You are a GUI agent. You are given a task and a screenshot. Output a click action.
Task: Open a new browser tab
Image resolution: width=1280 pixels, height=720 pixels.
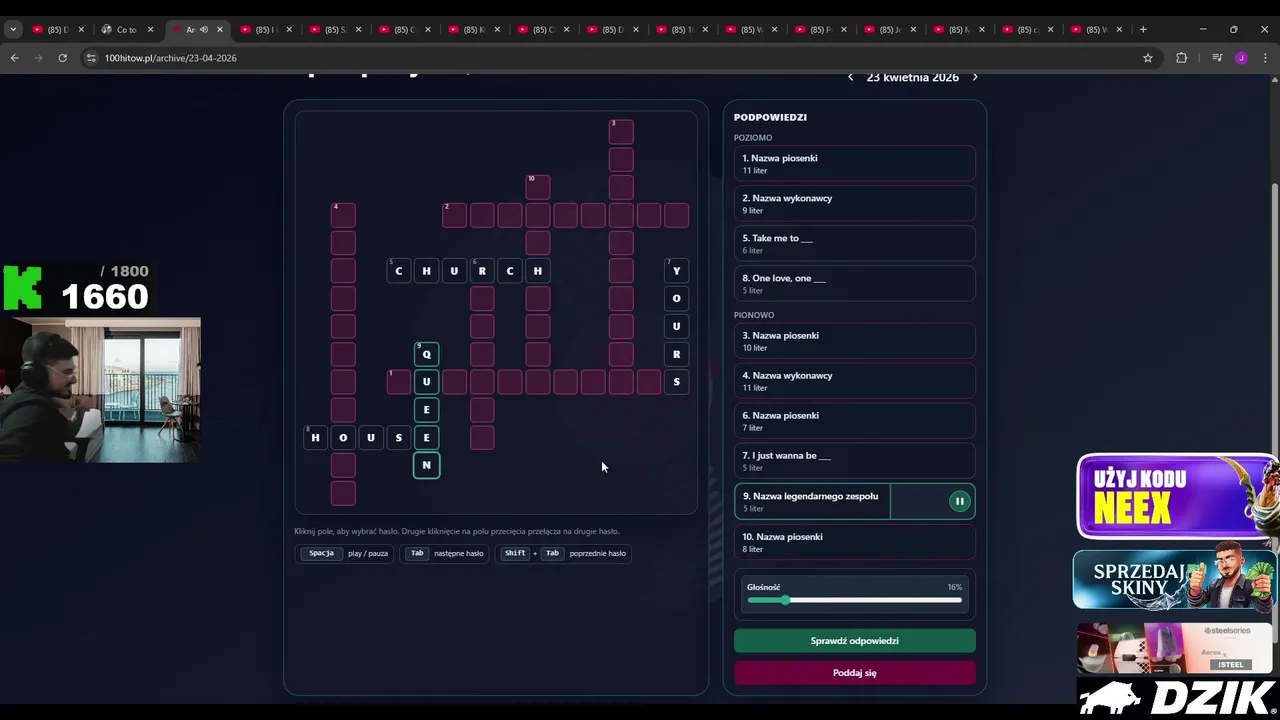click(1143, 29)
